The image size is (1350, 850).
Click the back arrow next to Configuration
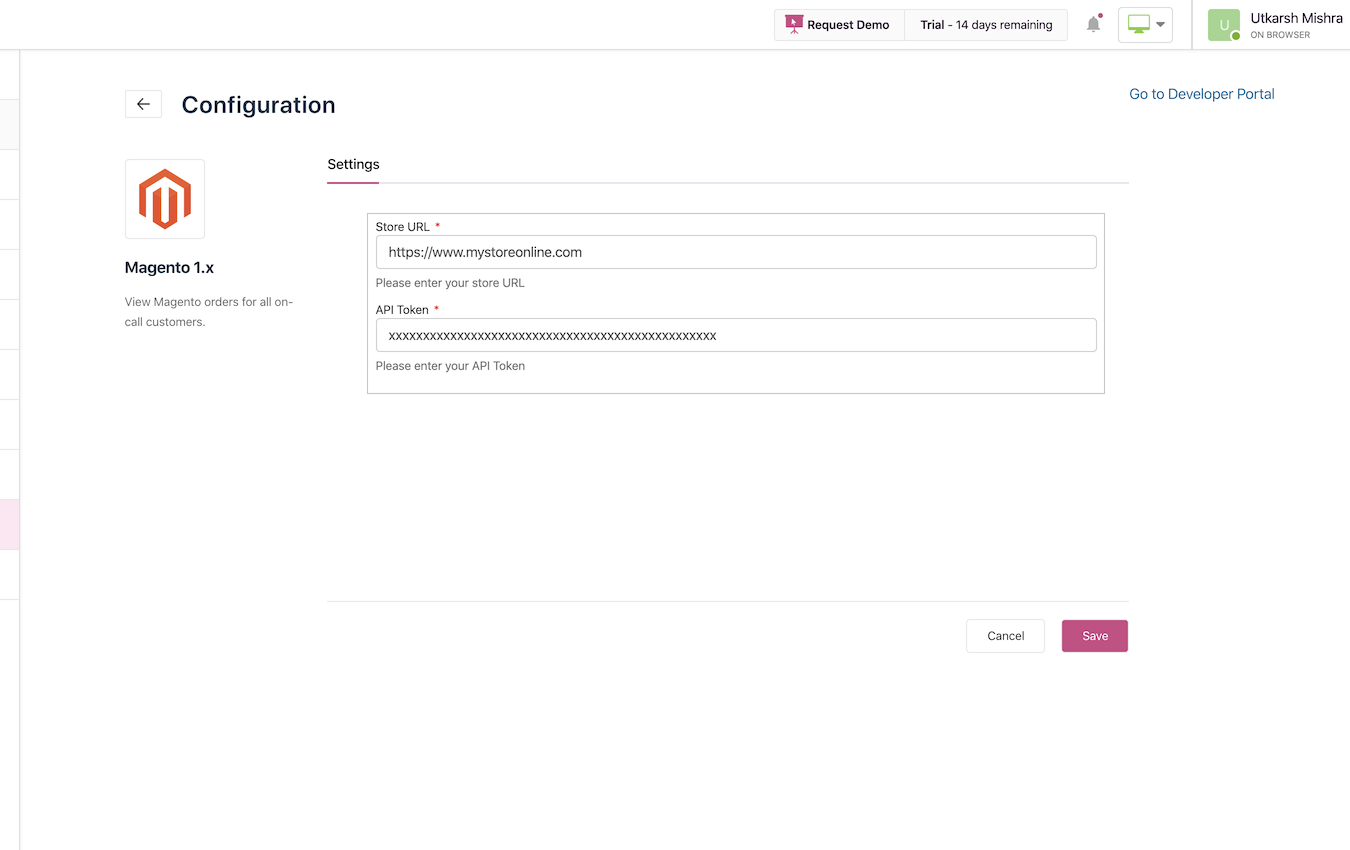143,103
